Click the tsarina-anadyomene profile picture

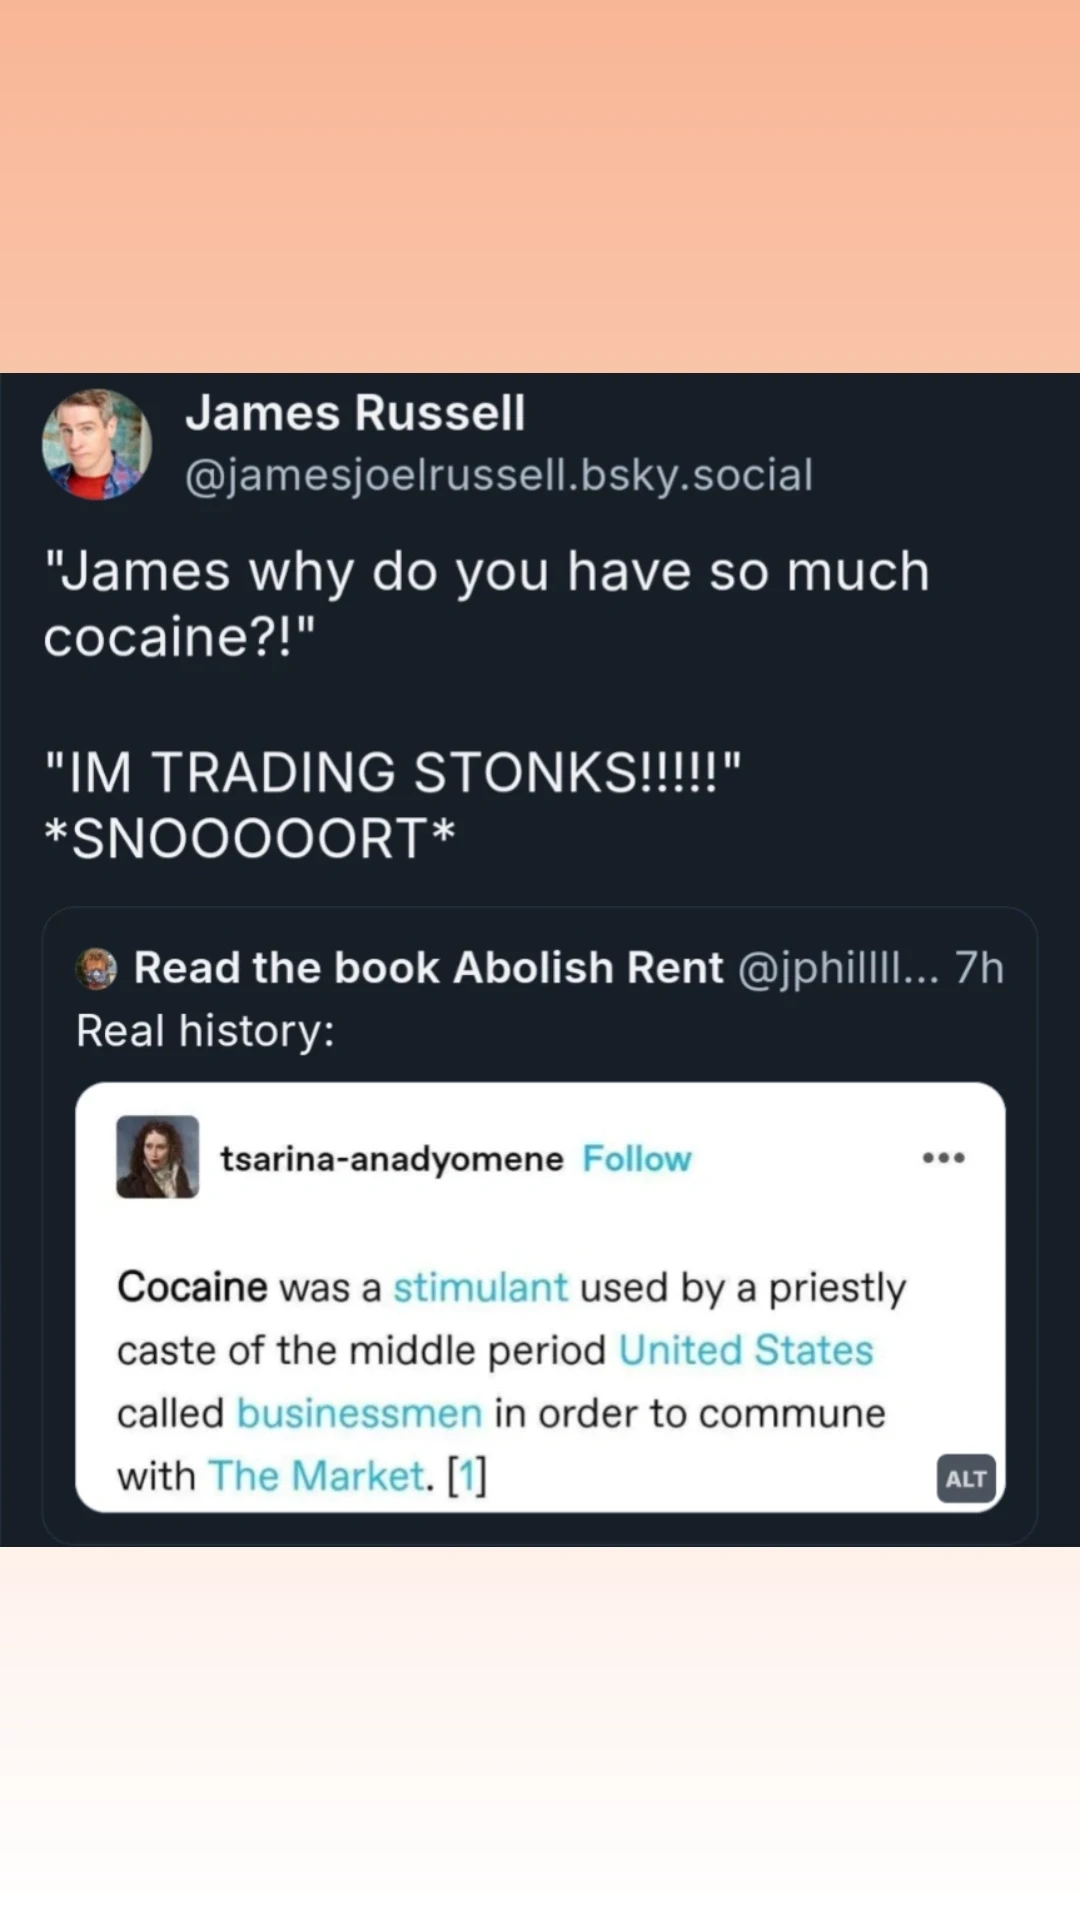coord(158,1157)
